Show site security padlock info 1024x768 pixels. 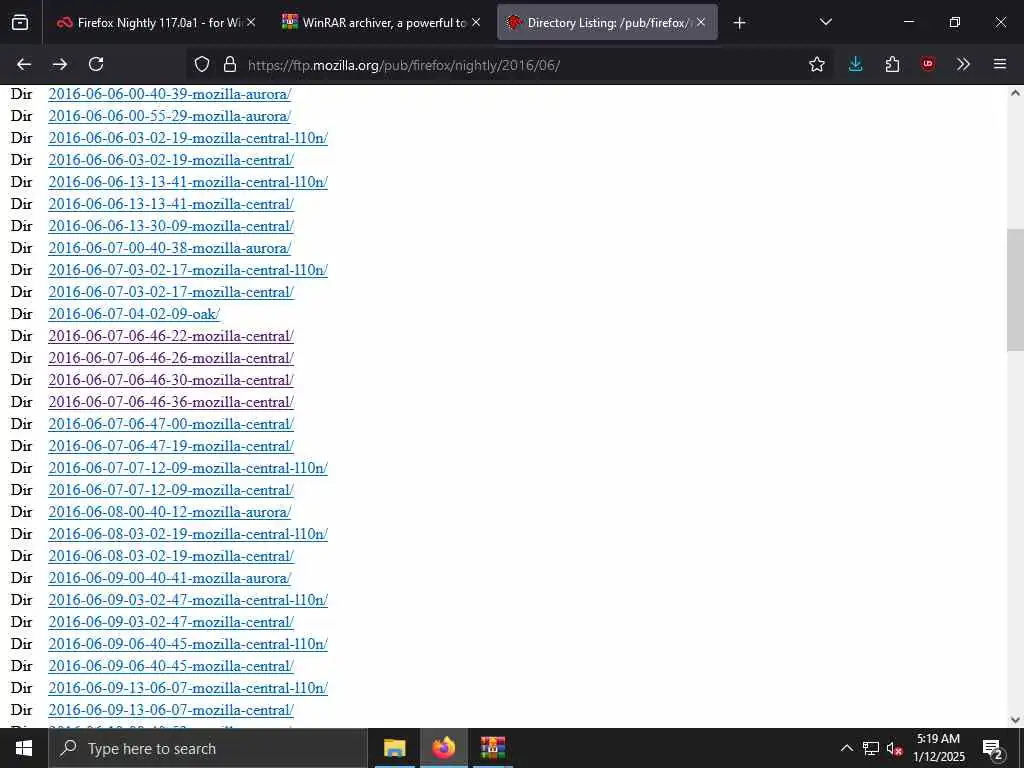(229, 64)
